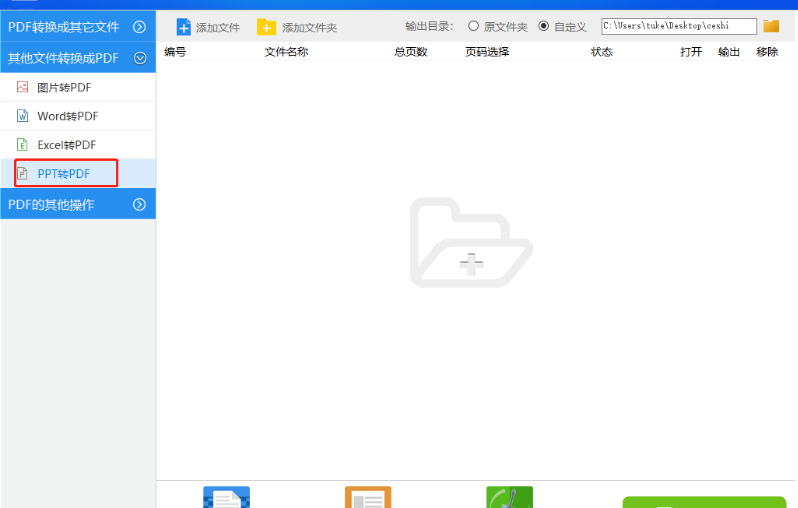Select the 自定义 output radio button
The image size is (798, 508).
544,26
